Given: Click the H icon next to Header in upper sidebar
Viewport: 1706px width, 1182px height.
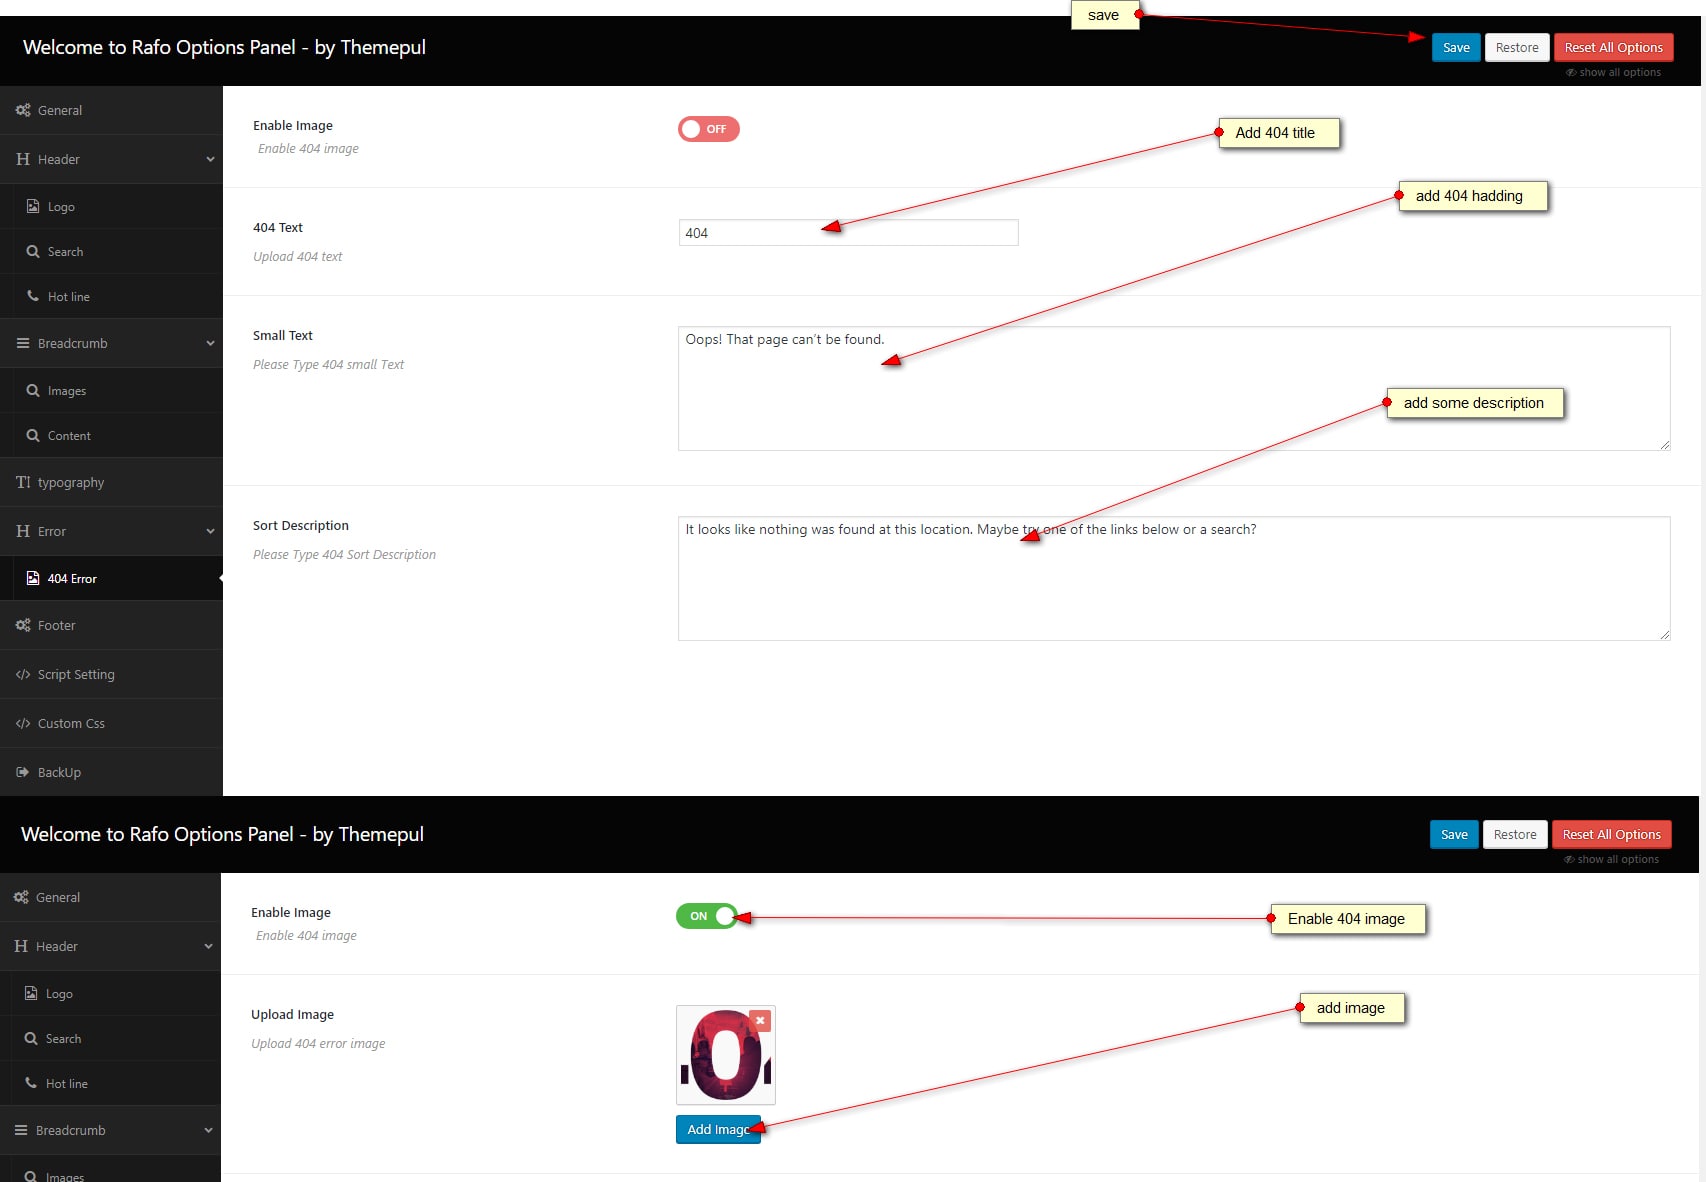Looking at the screenshot, I should [x=23, y=159].
